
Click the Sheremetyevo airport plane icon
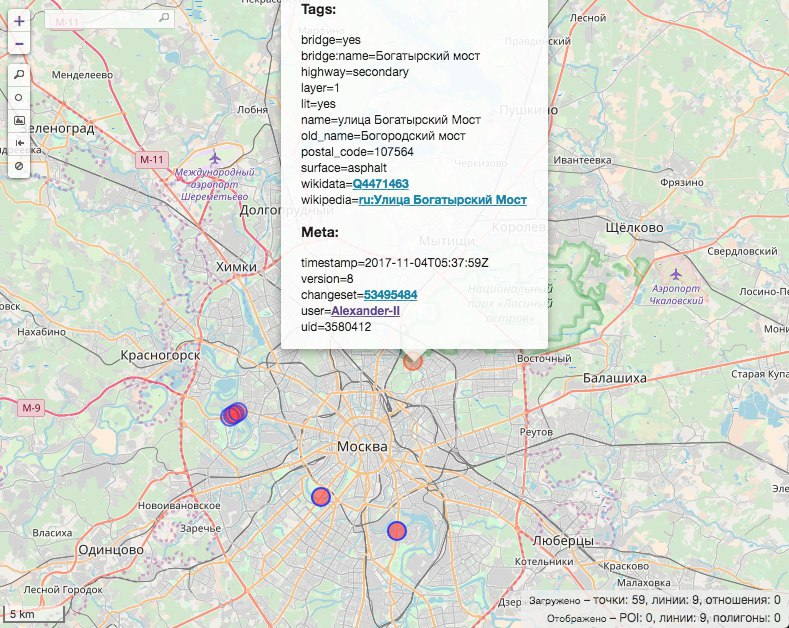coord(215,159)
